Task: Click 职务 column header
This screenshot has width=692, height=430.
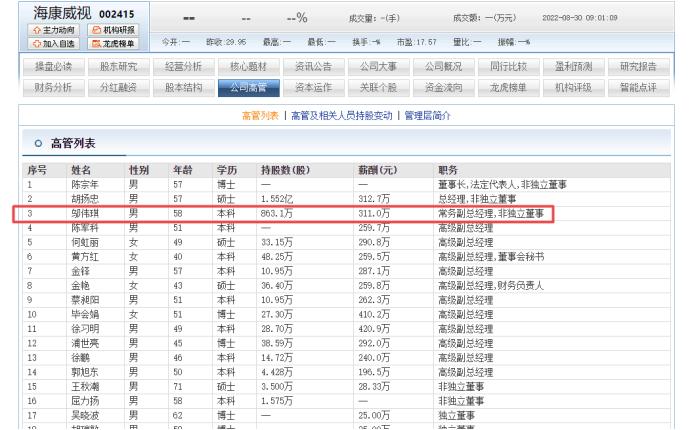Action: coord(448,170)
